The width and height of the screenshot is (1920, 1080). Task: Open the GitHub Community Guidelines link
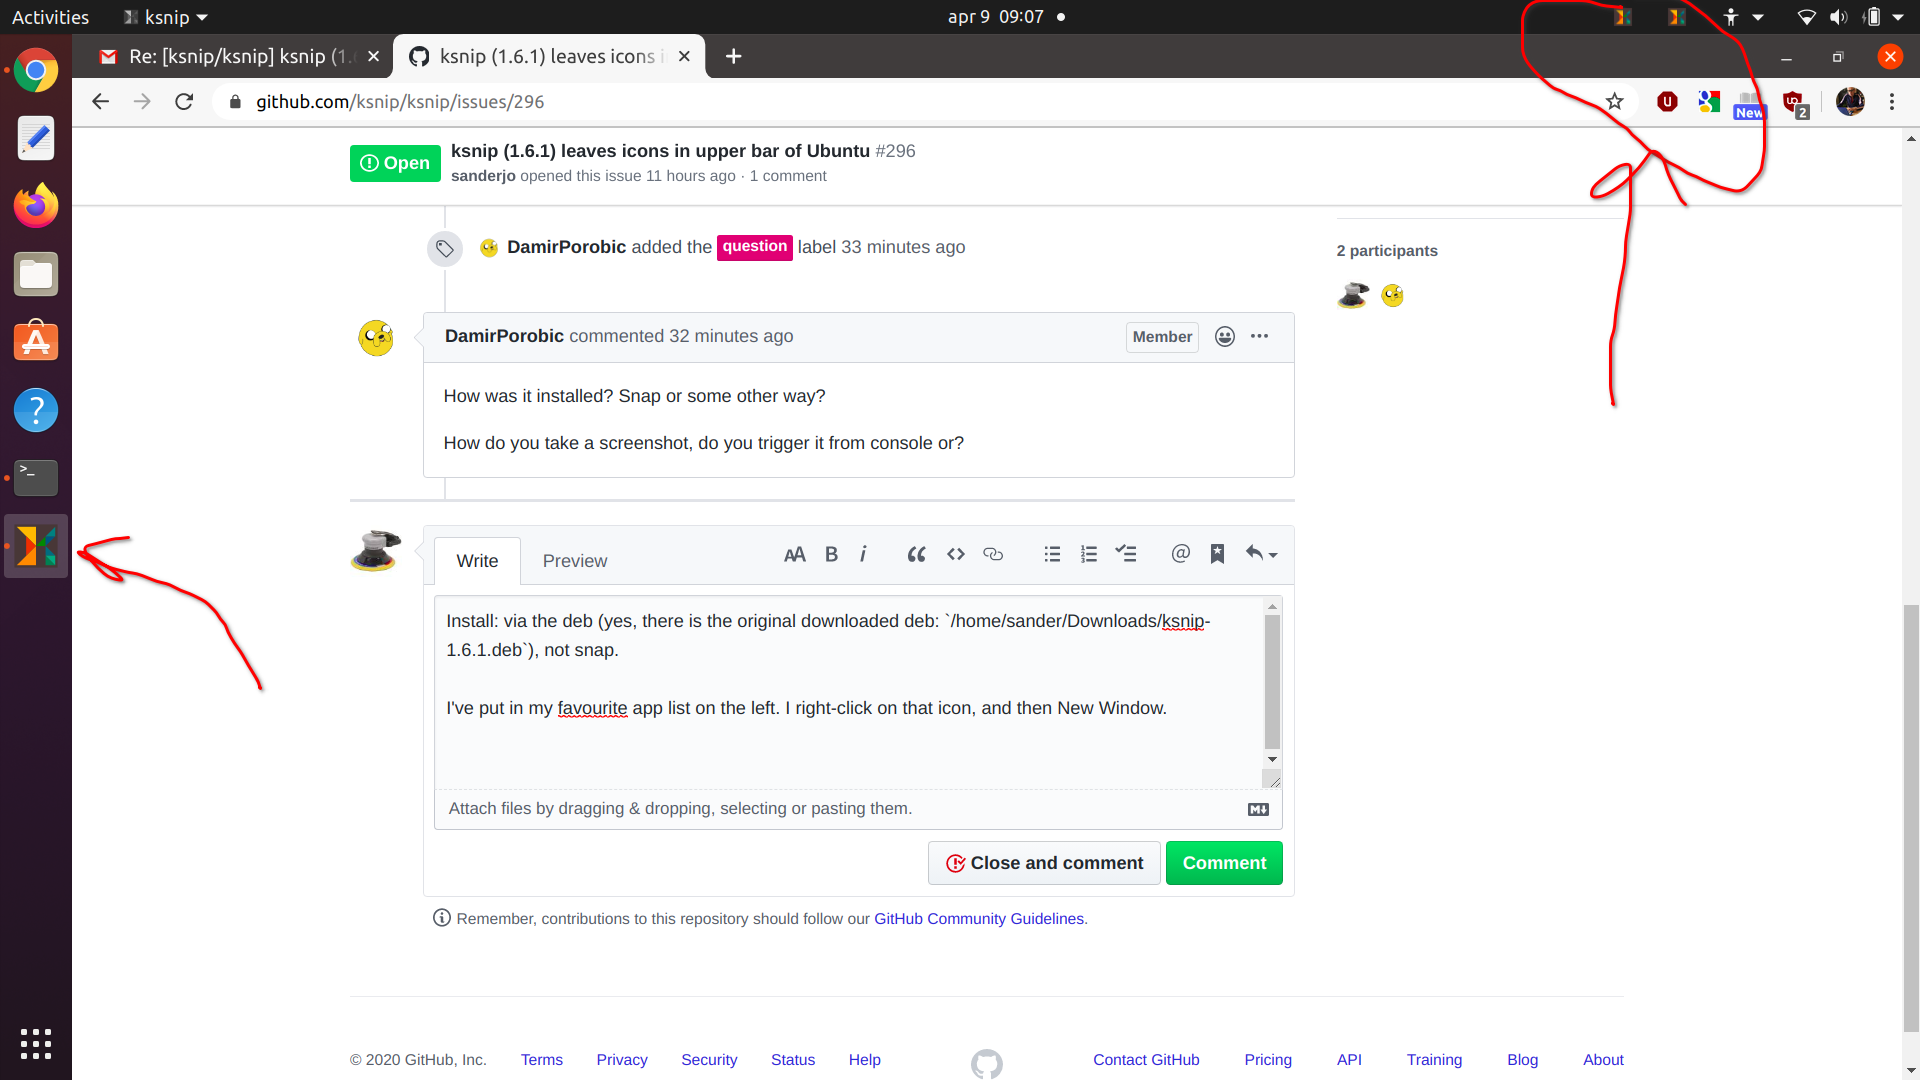coord(979,918)
